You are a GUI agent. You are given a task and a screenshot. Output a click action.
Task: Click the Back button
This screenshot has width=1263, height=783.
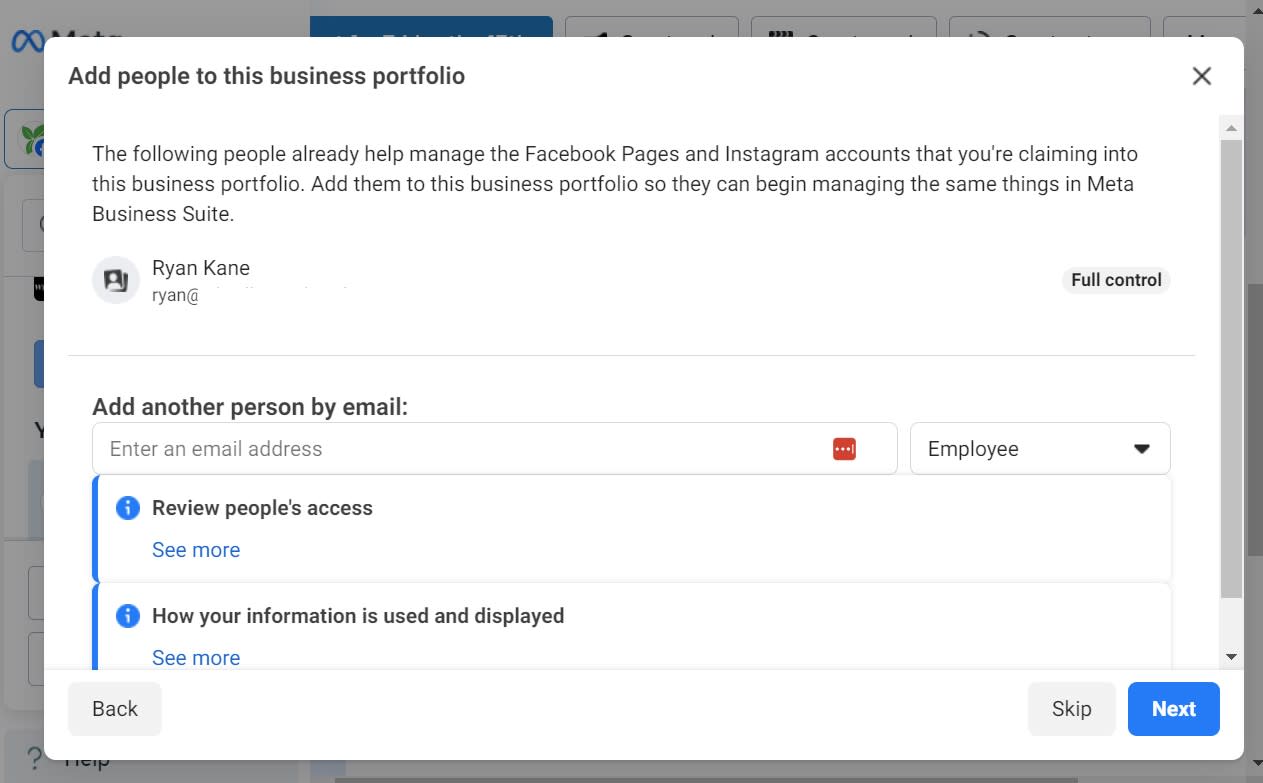click(115, 709)
